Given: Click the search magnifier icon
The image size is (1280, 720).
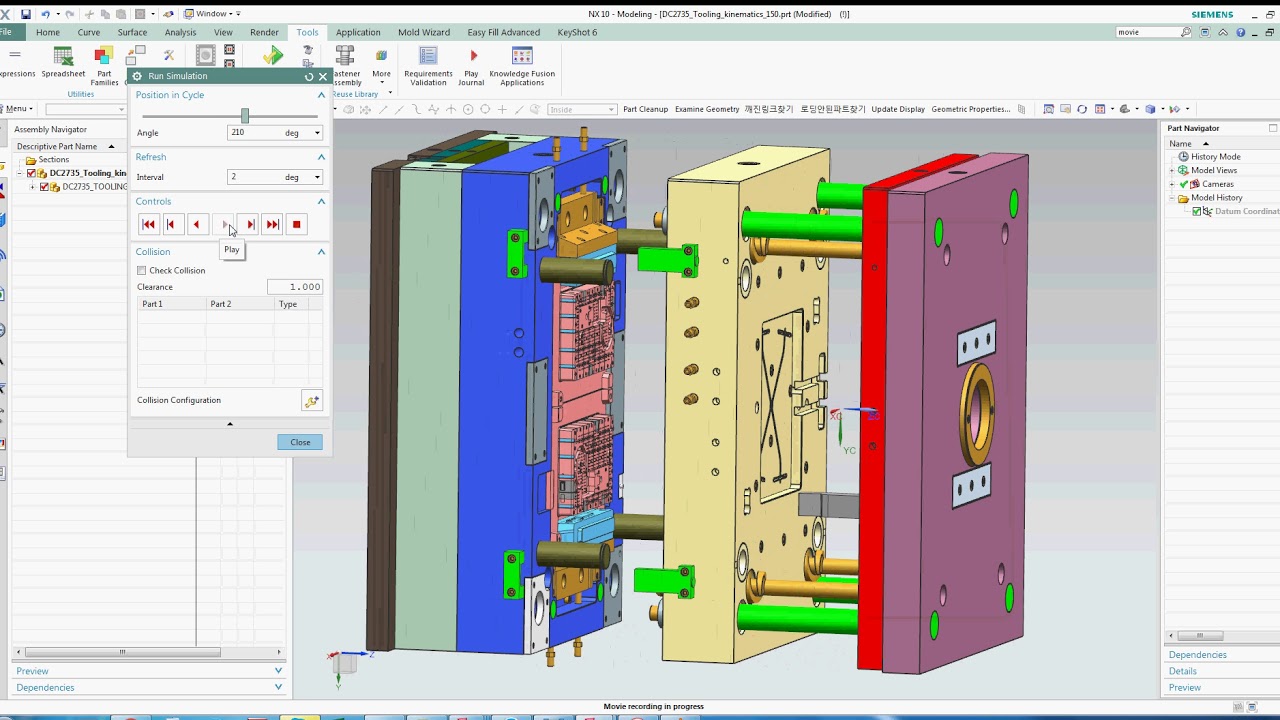Looking at the screenshot, I should (1186, 32).
